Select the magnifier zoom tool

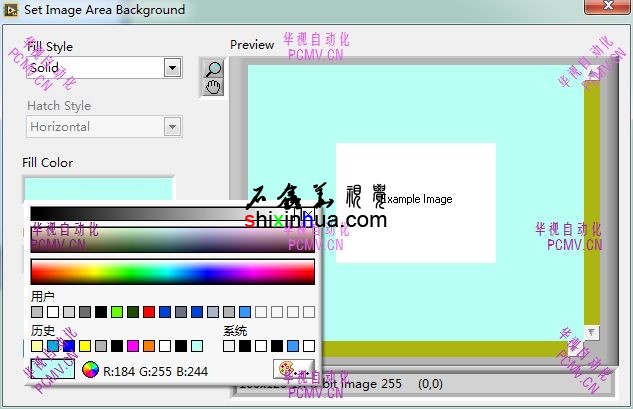(212, 69)
